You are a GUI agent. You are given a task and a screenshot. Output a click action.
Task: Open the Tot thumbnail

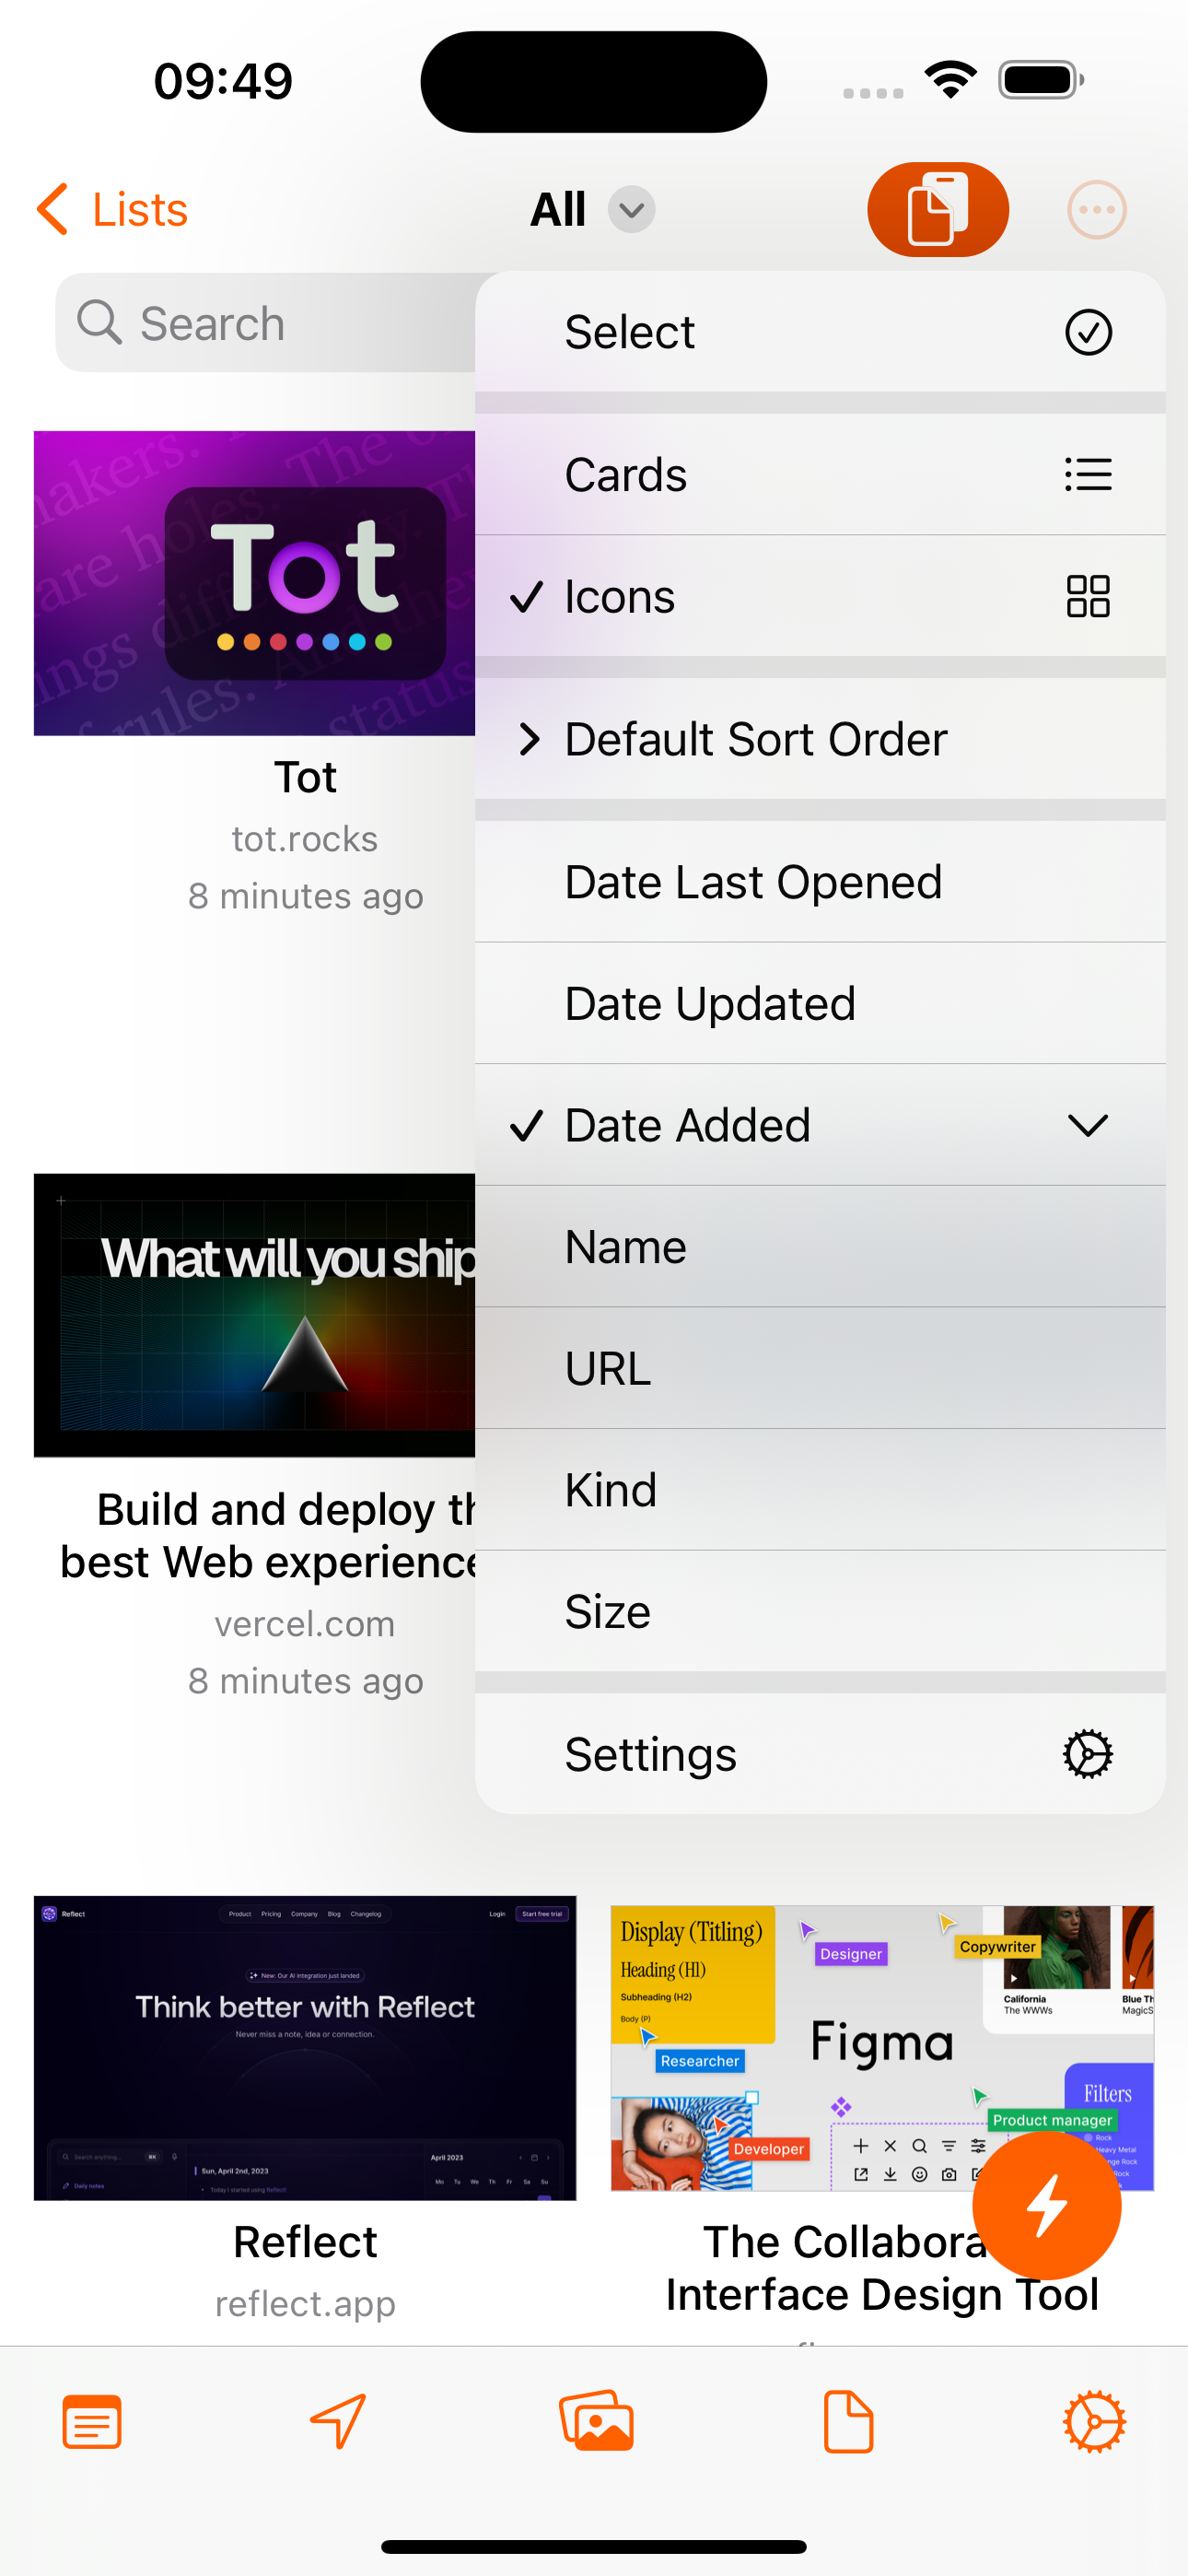(255, 583)
